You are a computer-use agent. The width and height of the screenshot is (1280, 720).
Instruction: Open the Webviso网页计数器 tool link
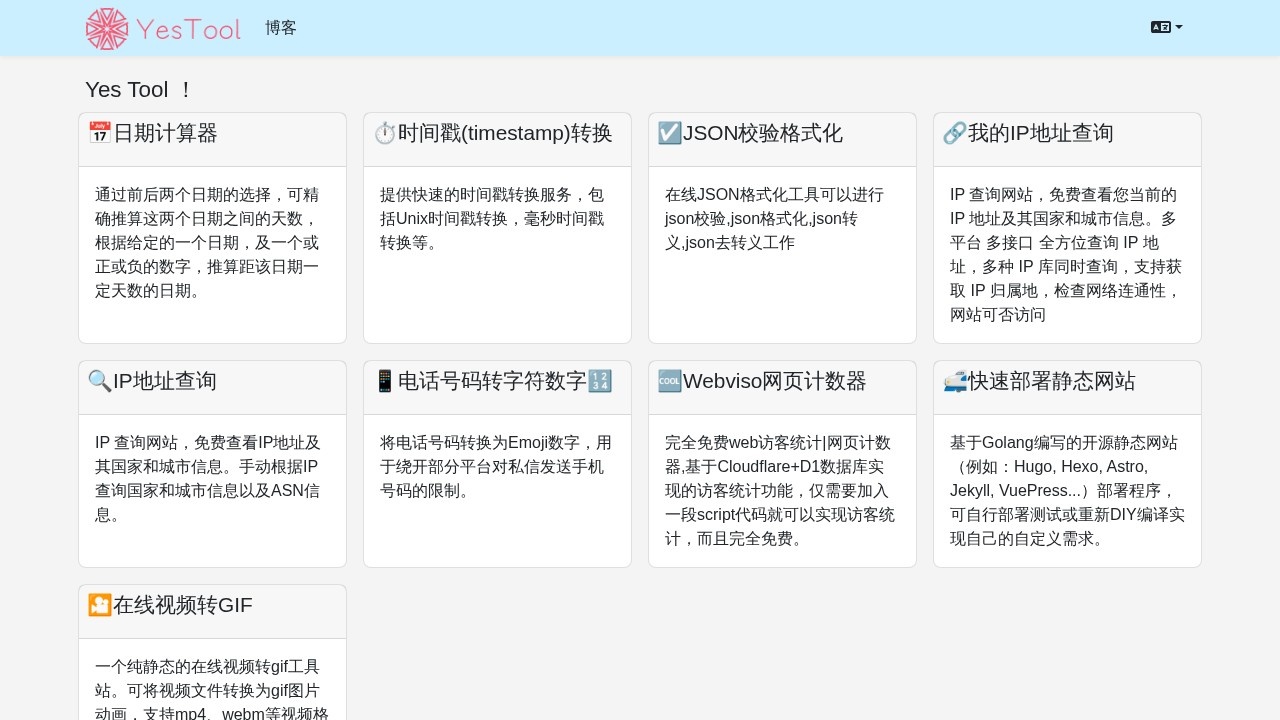tap(775, 381)
